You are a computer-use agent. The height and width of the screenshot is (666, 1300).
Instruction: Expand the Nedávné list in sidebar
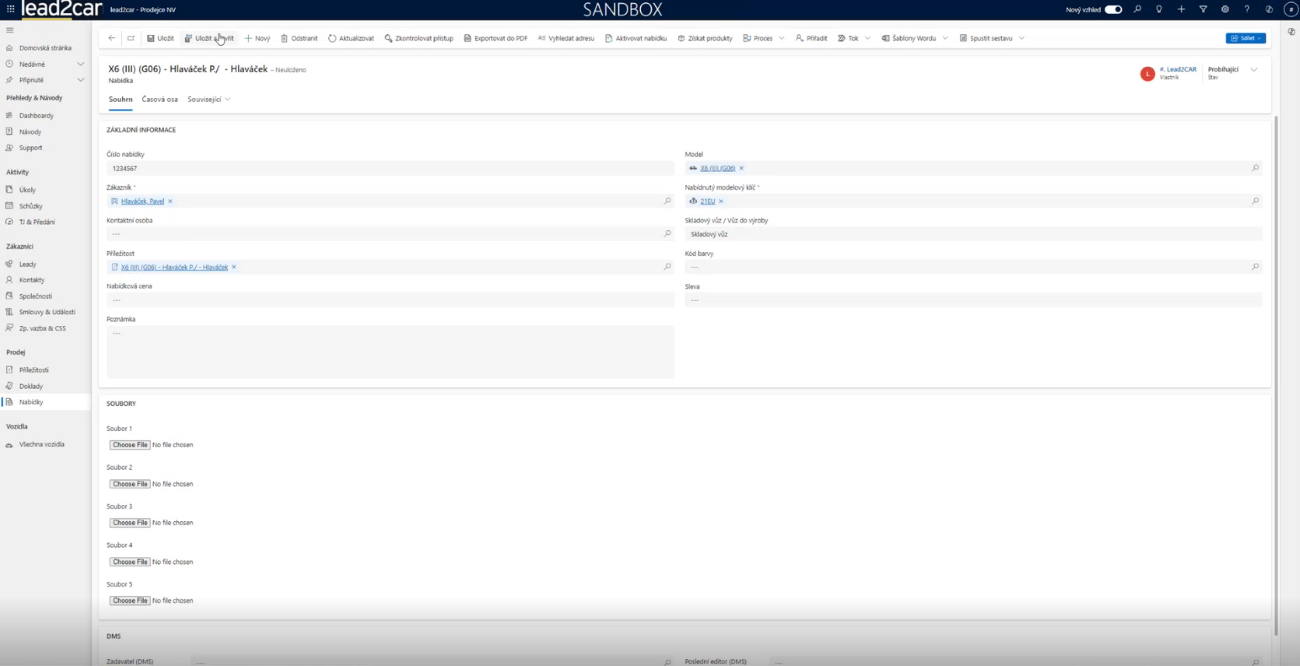tap(81, 64)
